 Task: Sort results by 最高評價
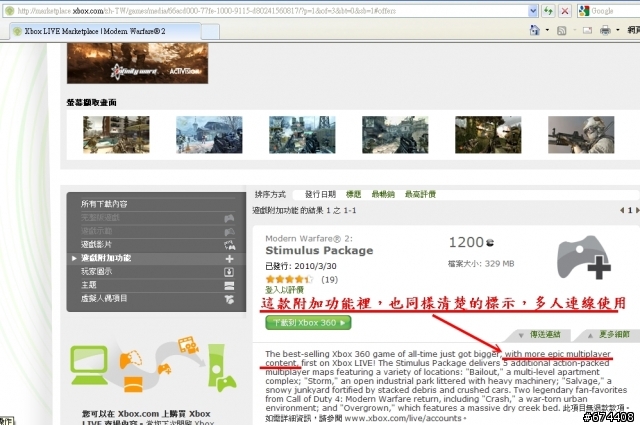click(420, 194)
